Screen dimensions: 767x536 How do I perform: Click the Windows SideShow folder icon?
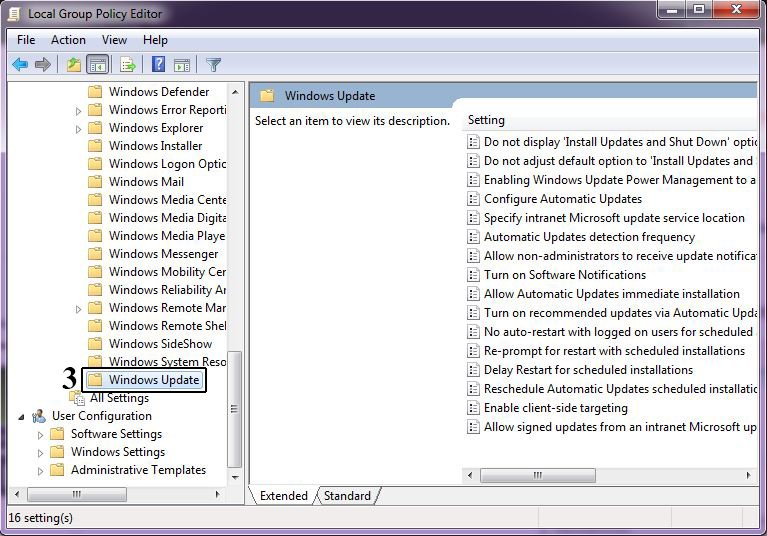pyautogui.click(x=95, y=343)
